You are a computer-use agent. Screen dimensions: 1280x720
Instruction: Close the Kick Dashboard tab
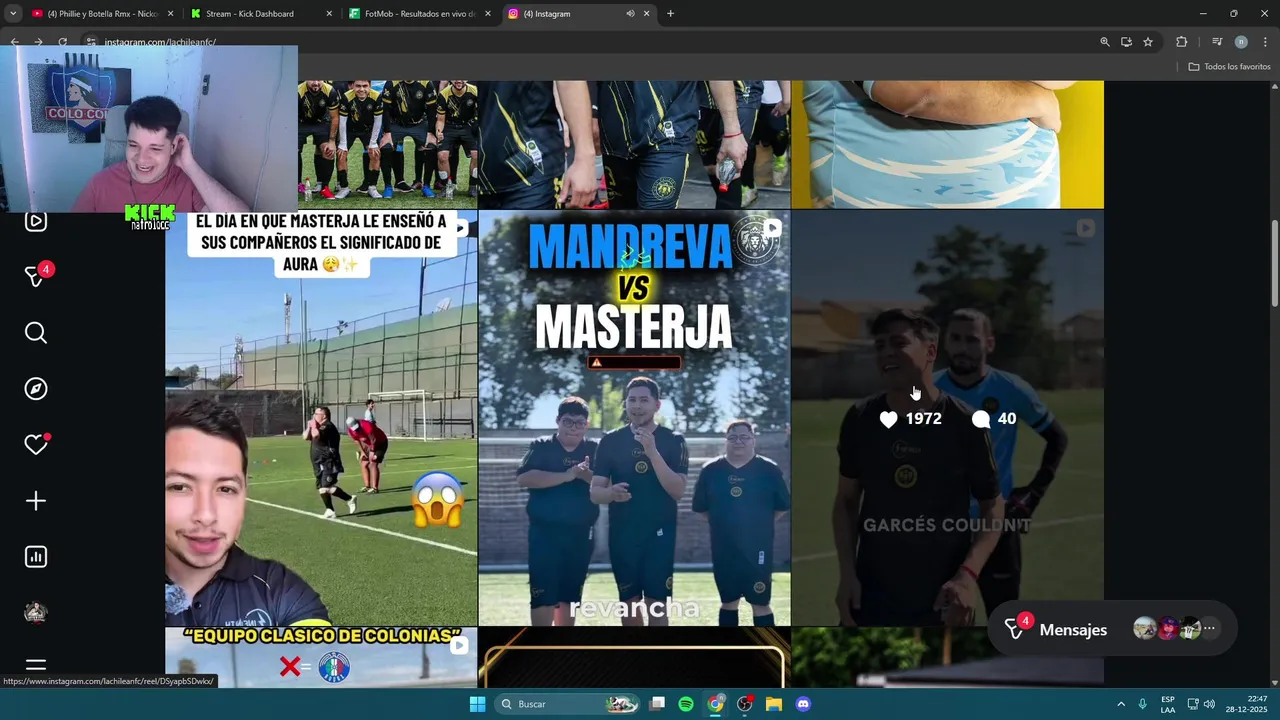(329, 14)
